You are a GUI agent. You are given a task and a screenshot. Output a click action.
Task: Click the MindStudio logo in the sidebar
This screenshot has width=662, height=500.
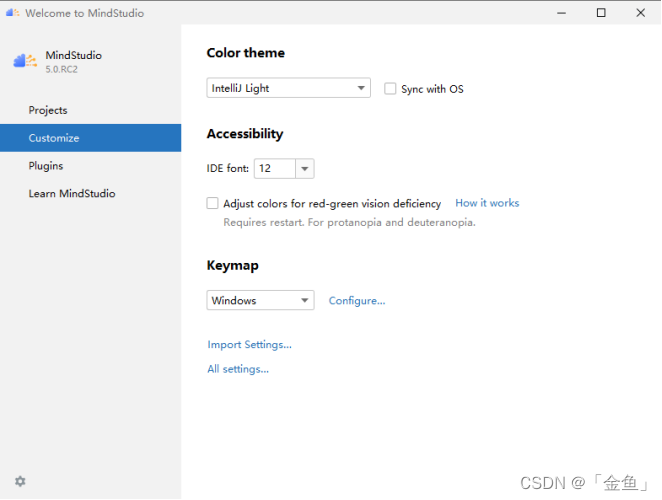coord(25,61)
